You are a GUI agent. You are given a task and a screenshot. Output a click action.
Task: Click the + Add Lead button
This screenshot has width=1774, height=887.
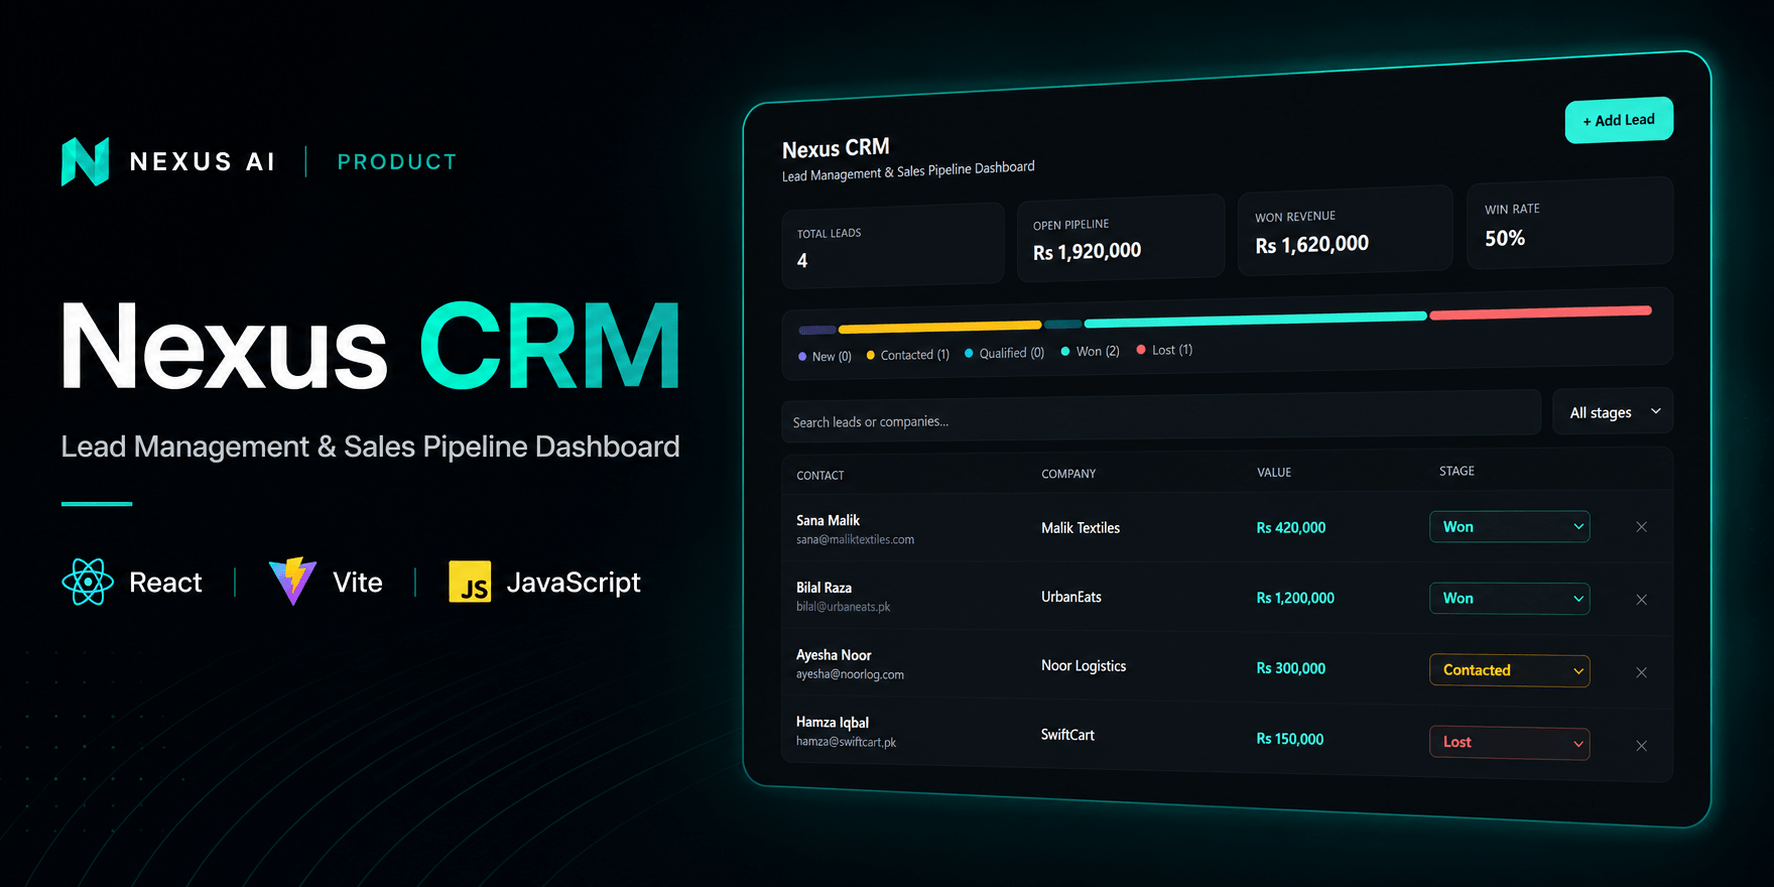click(x=1619, y=120)
